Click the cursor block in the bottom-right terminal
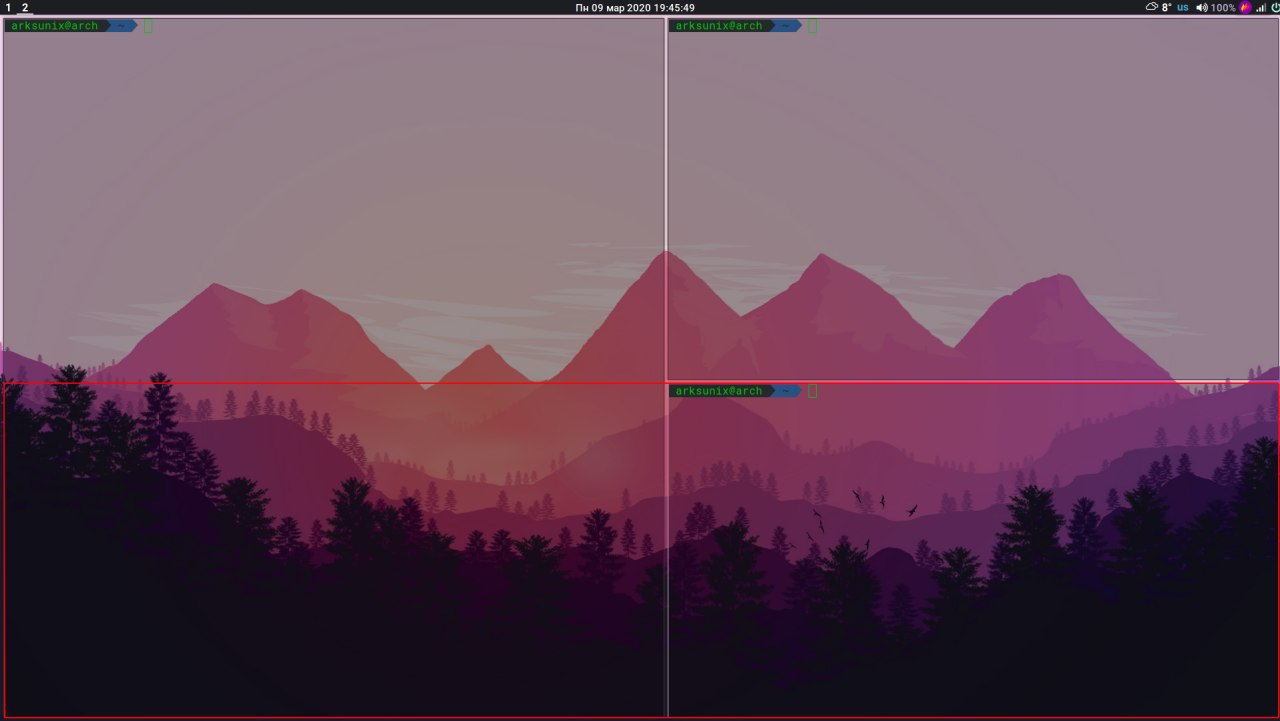Screen dimensions: 1280x721 813,391
